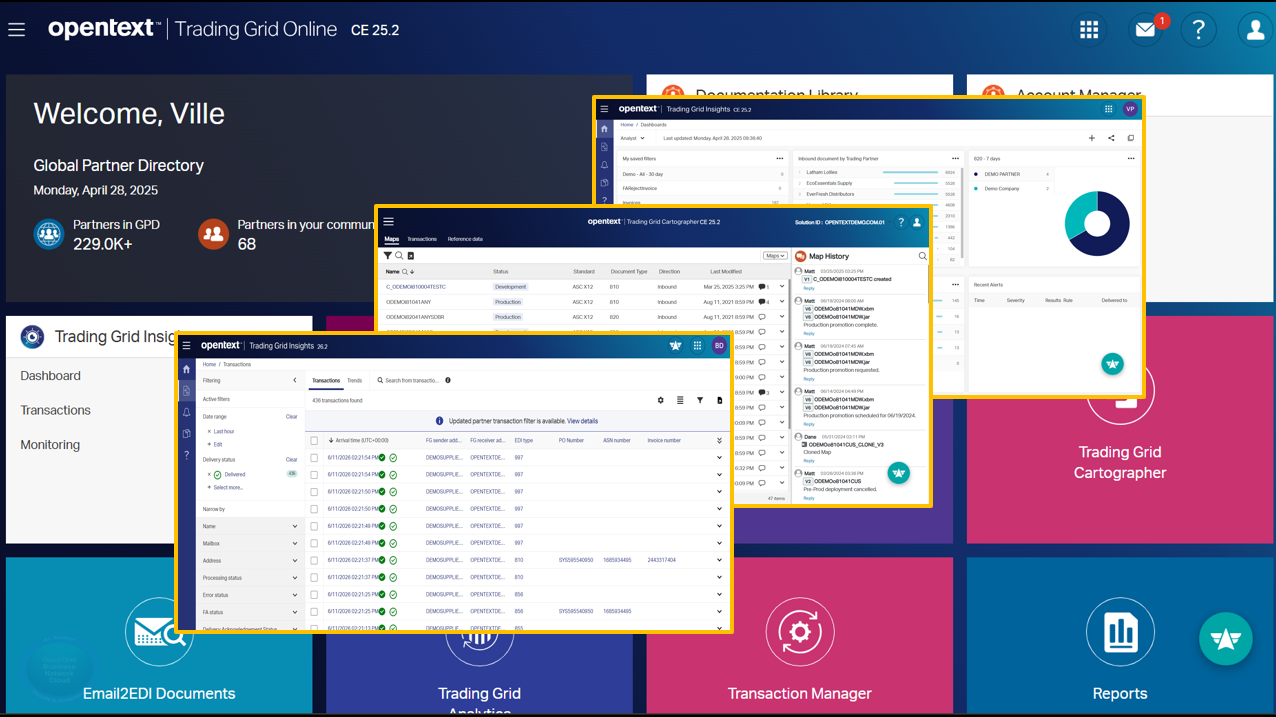Launch the Aviator assistant button above Reports tile

click(x=1226, y=639)
